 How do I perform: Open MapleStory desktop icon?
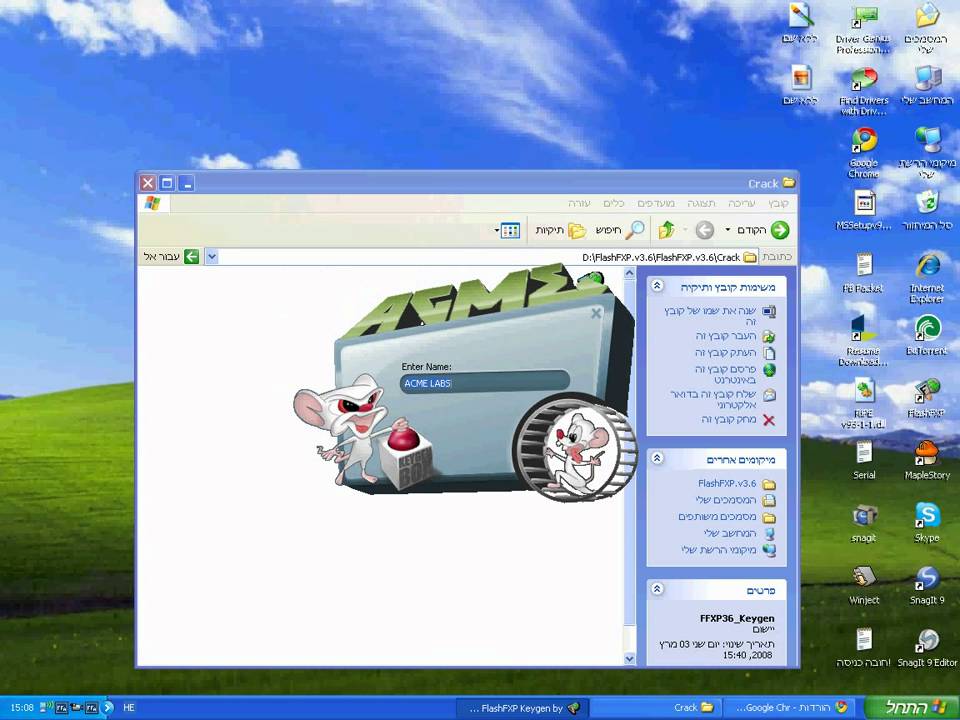927,460
